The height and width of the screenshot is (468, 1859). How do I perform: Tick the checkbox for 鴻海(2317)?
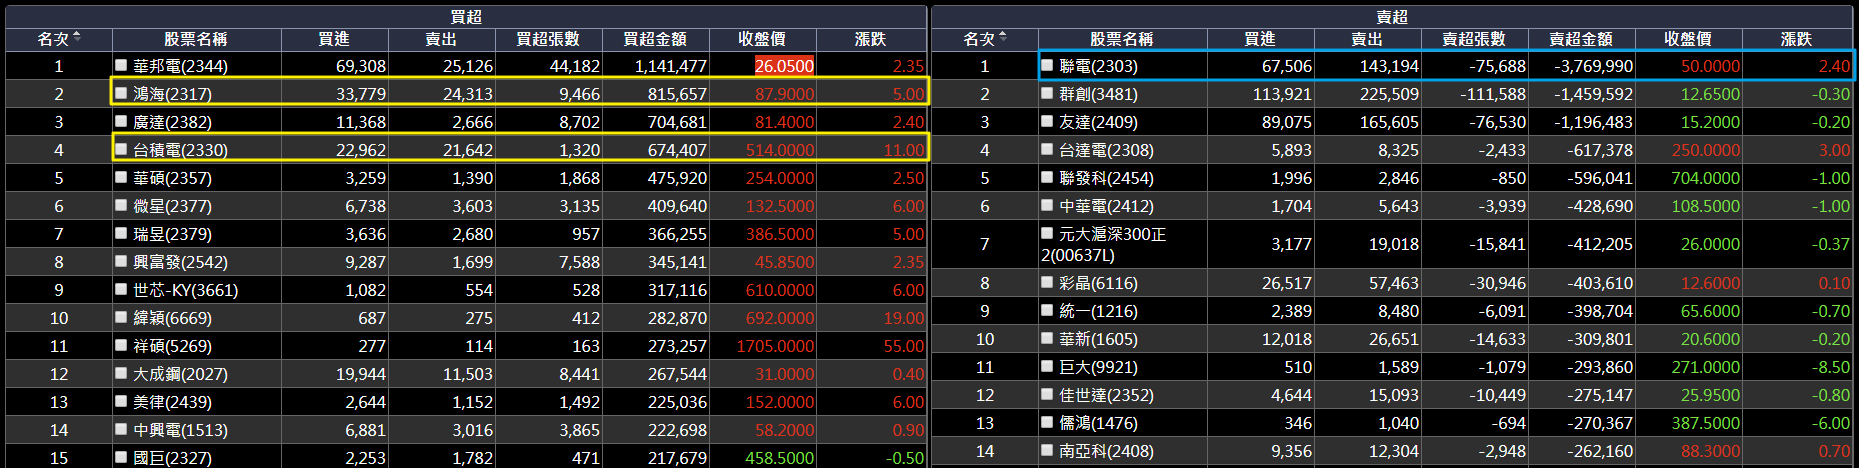coord(121,92)
